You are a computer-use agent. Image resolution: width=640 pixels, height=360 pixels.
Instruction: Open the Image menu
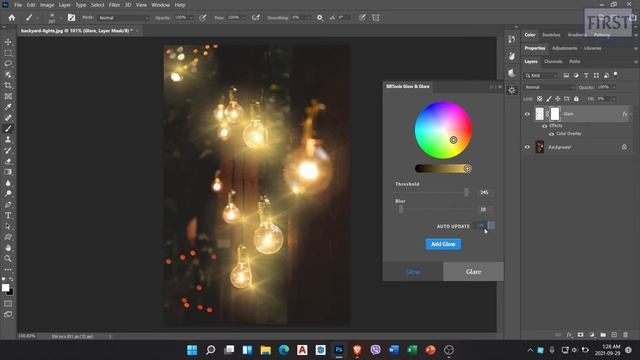point(47,5)
